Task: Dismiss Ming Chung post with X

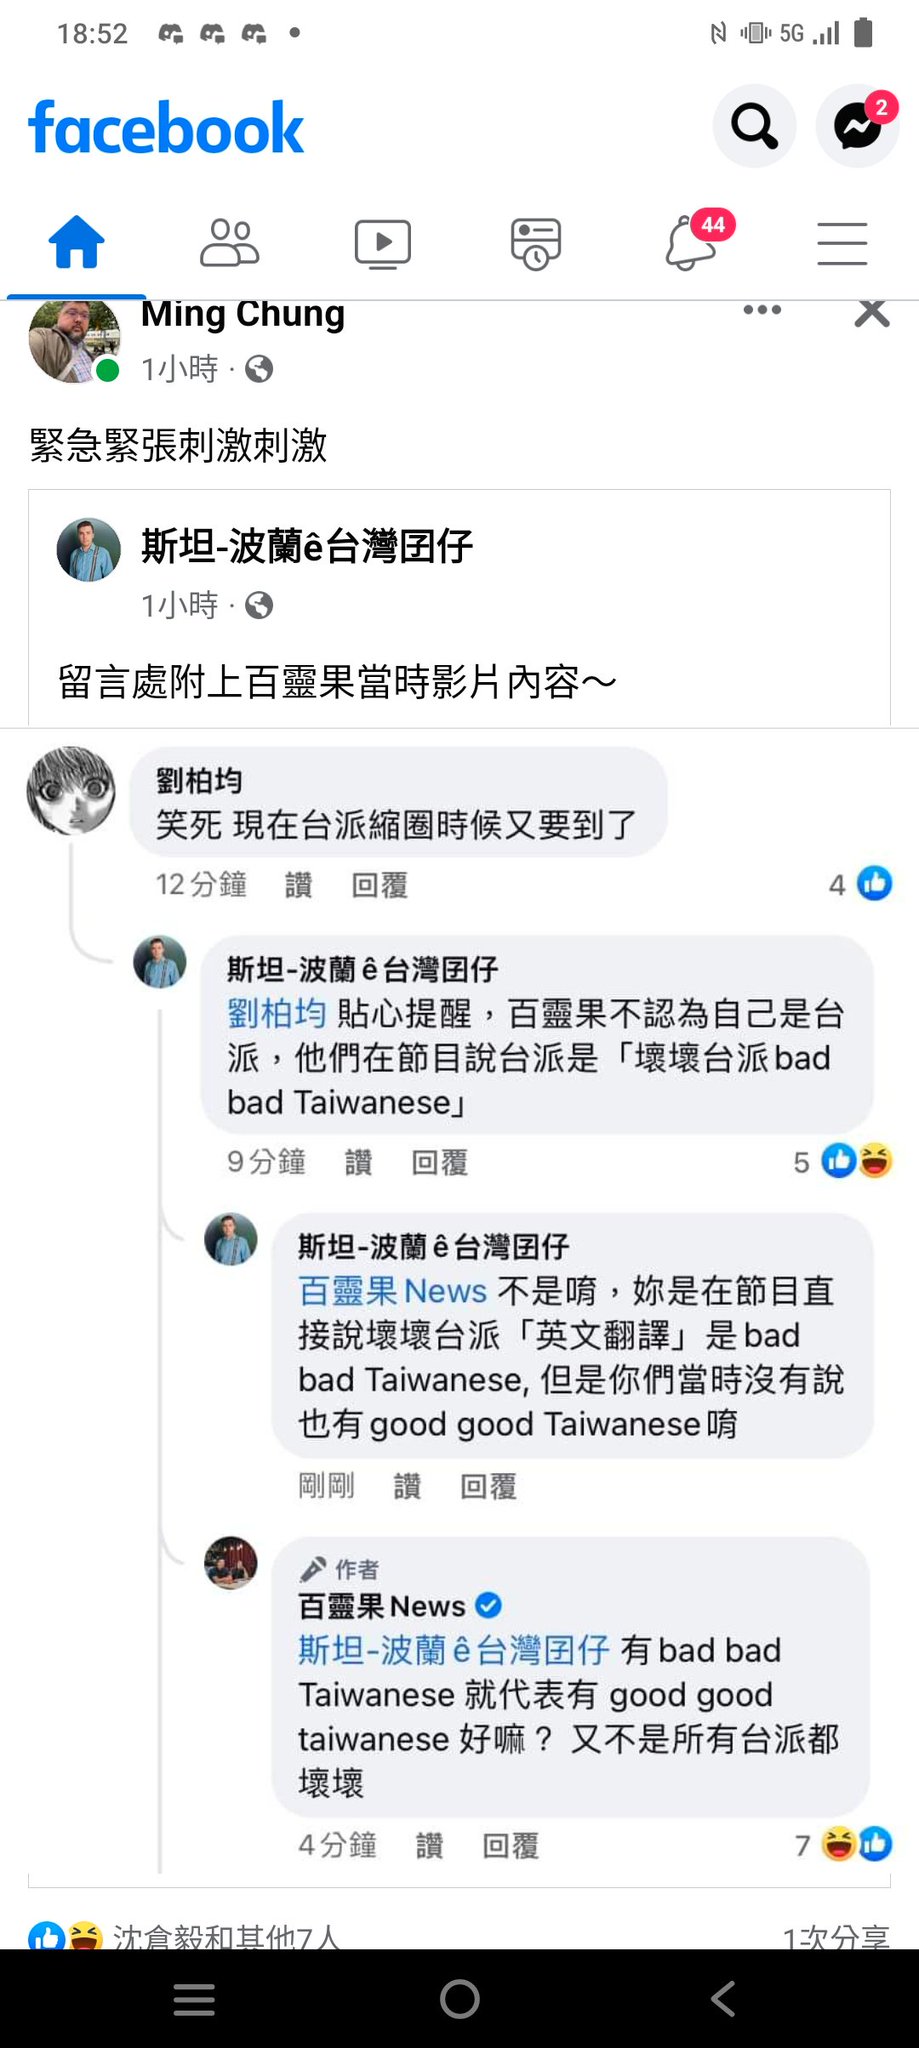Action: [x=872, y=313]
